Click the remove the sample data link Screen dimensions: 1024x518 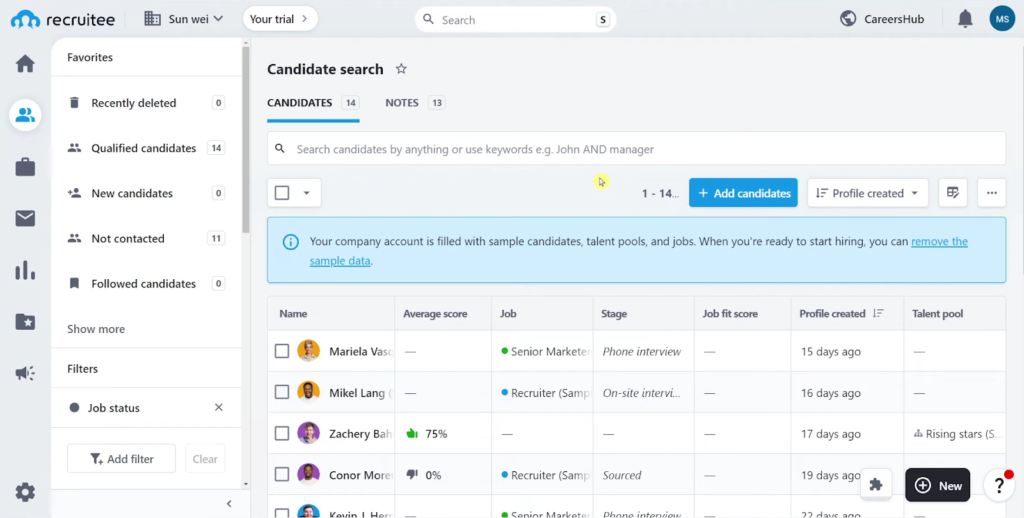[939, 241]
